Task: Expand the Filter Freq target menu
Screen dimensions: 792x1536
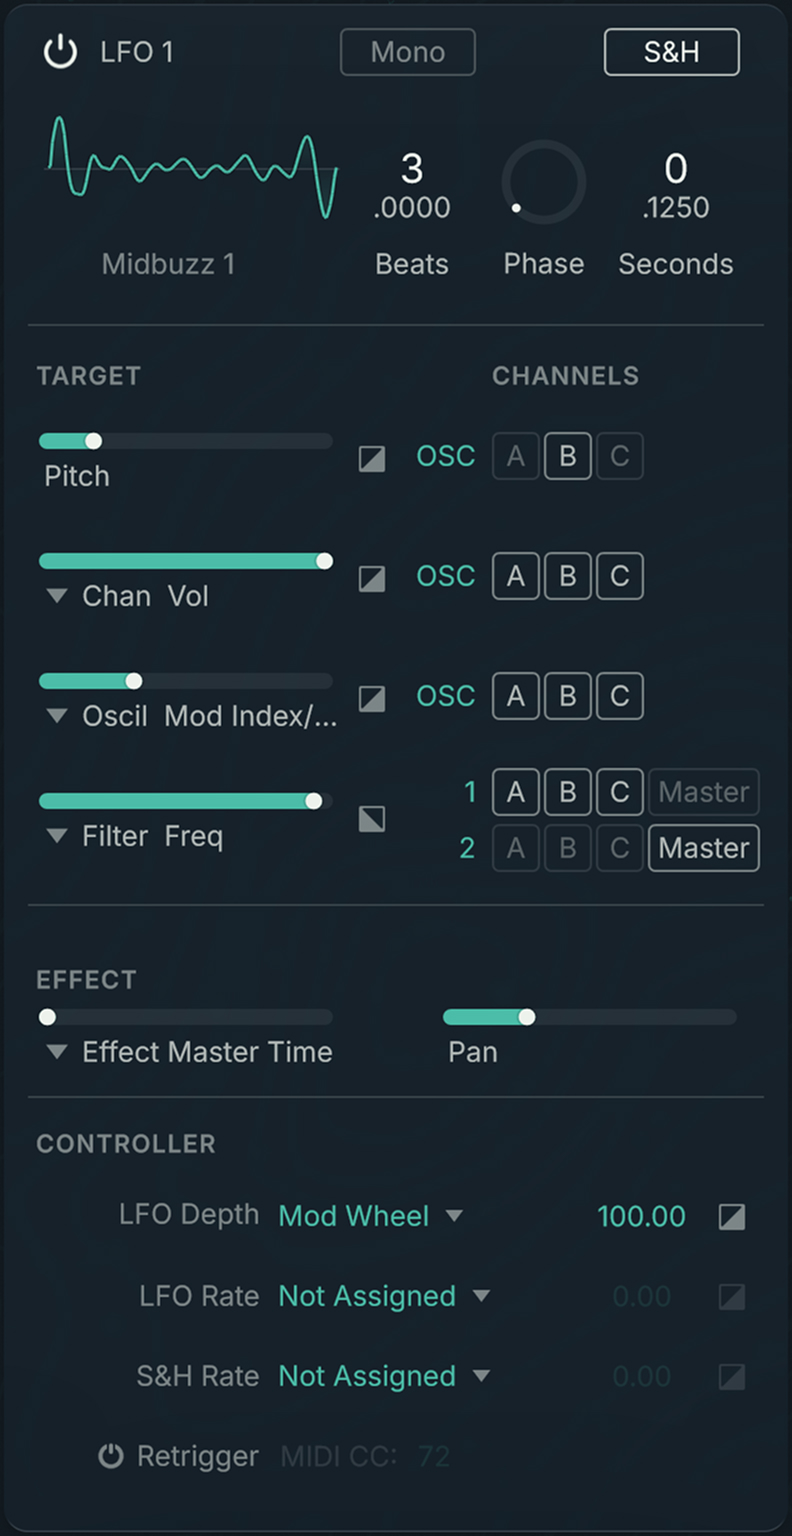Action: tap(58, 837)
